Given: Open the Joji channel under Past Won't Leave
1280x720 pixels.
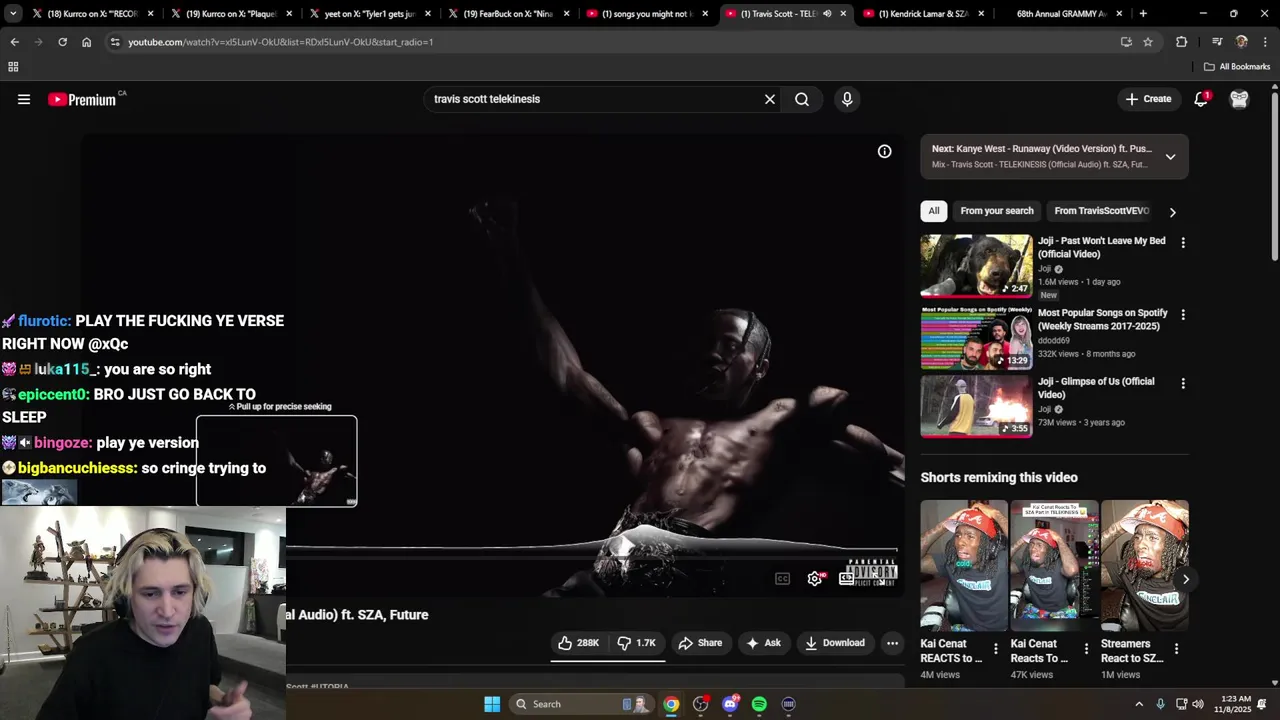Looking at the screenshot, I should click(1044, 269).
